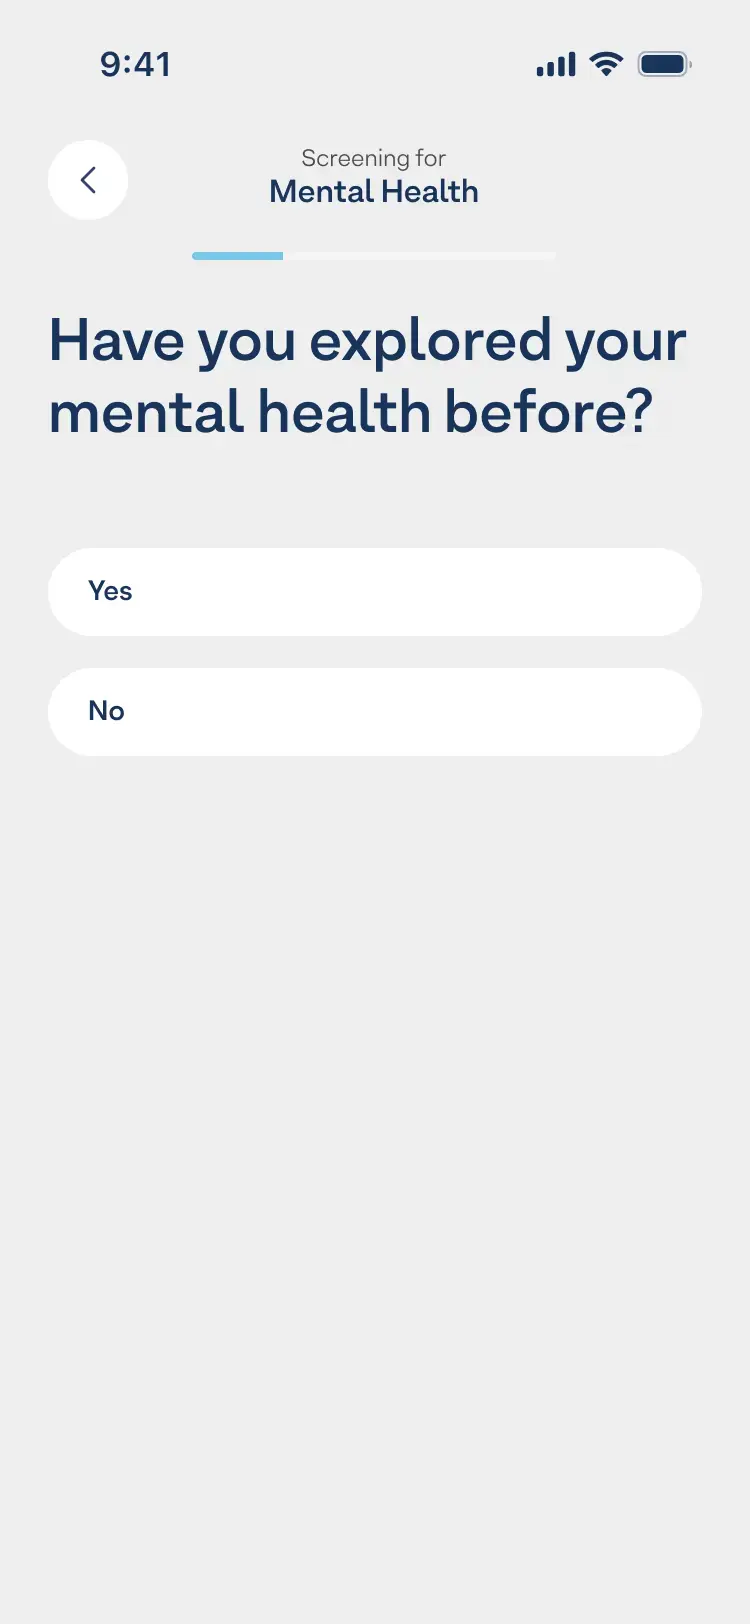This screenshot has width=750, height=1624.
Task: Click the 9:41 clock display
Action: 137,63
